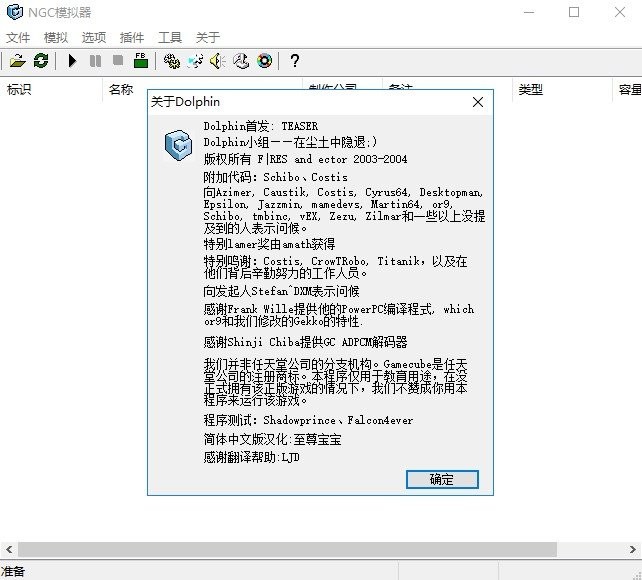This screenshot has width=642, height=580.
Task: Minimize the NGC模拟器 window
Action: click(x=529, y=12)
